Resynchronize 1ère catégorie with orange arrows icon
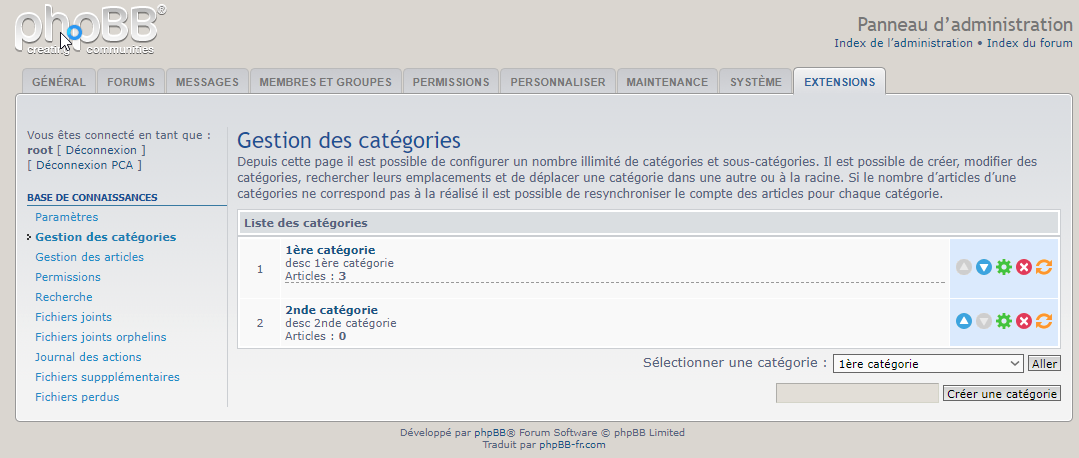1079x458 pixels. pos(1044,267)
